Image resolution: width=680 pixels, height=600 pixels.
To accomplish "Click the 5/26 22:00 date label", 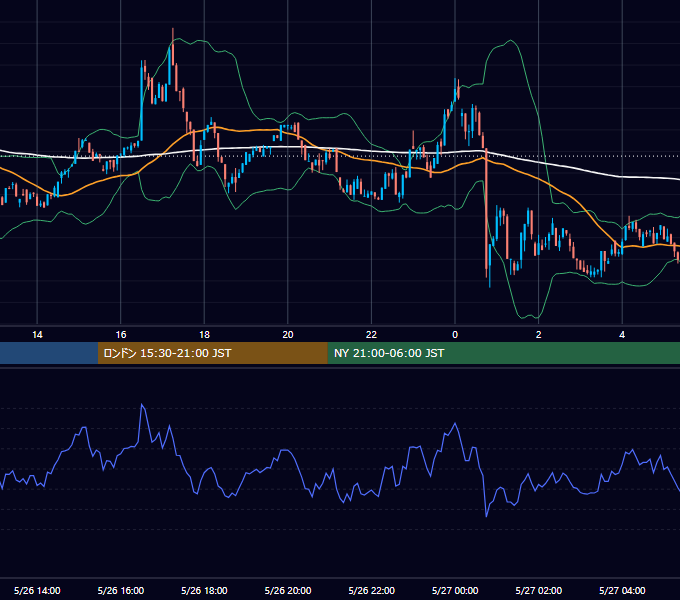I will tap(372, 590).
